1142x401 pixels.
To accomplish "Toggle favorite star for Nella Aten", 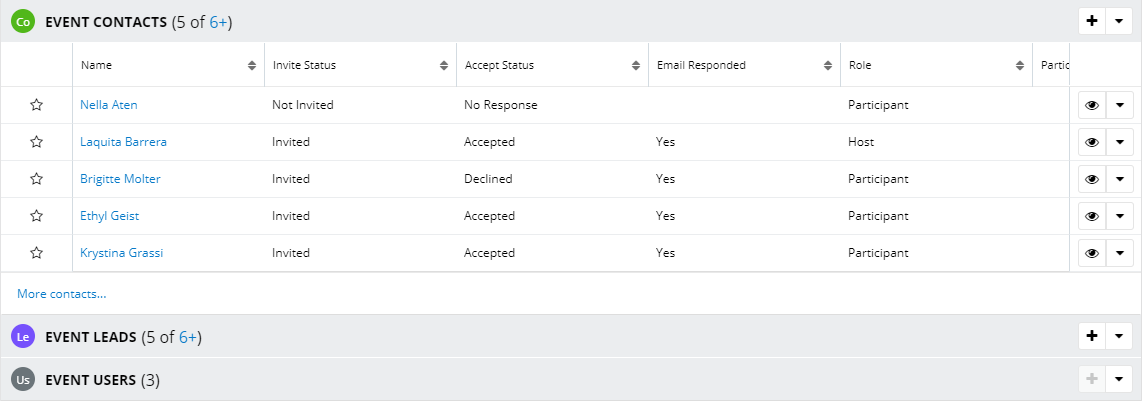I will [x=36, y=105].
